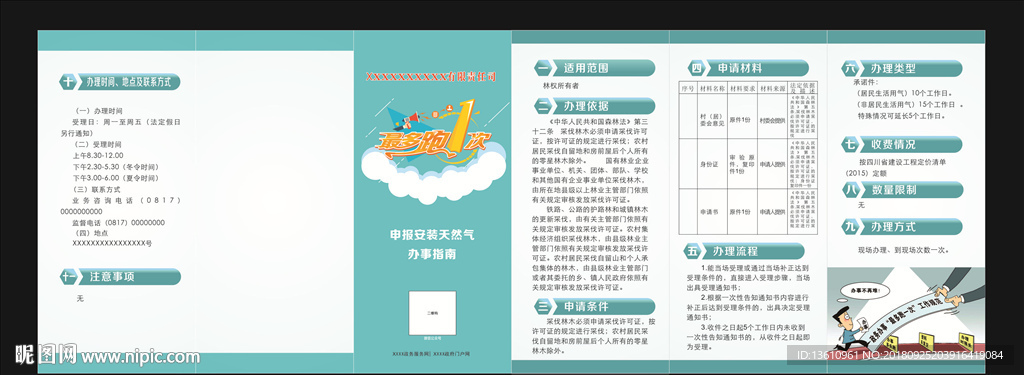
Task: Click the XXXXXXXXXXXXXXXXX号 address line
Action: pos(112,243)
